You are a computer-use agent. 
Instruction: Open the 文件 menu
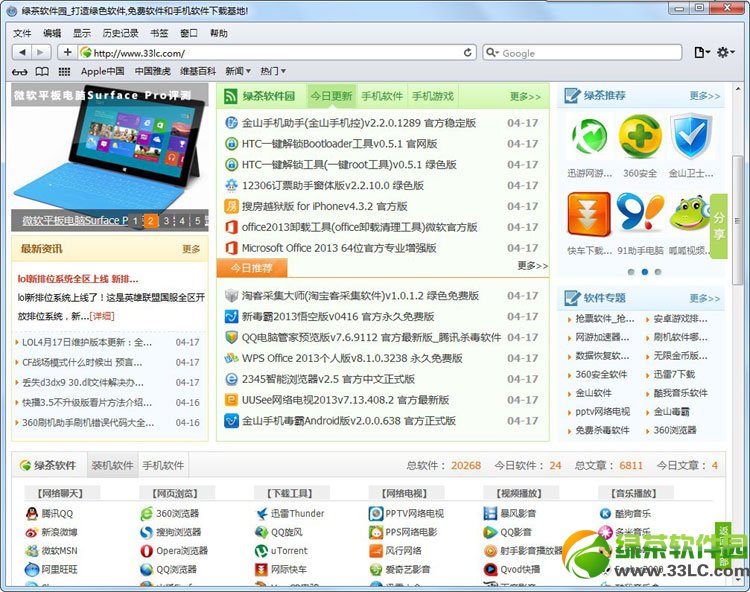click(x=22, y=33)
